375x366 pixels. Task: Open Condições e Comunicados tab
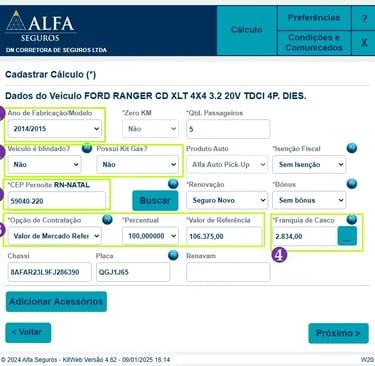point(314,43)
